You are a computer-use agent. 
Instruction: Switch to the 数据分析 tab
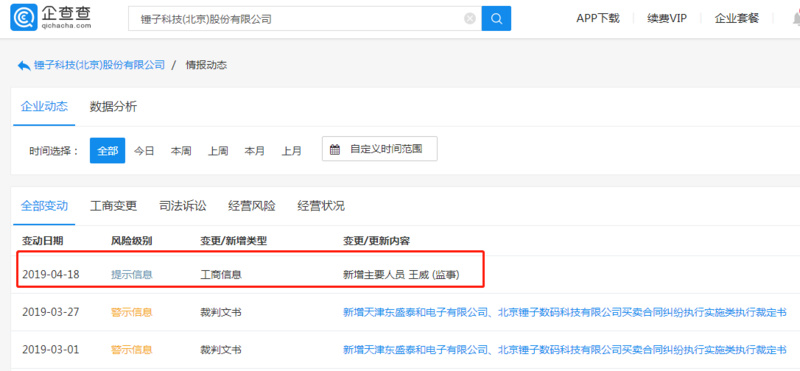point(113,107)
